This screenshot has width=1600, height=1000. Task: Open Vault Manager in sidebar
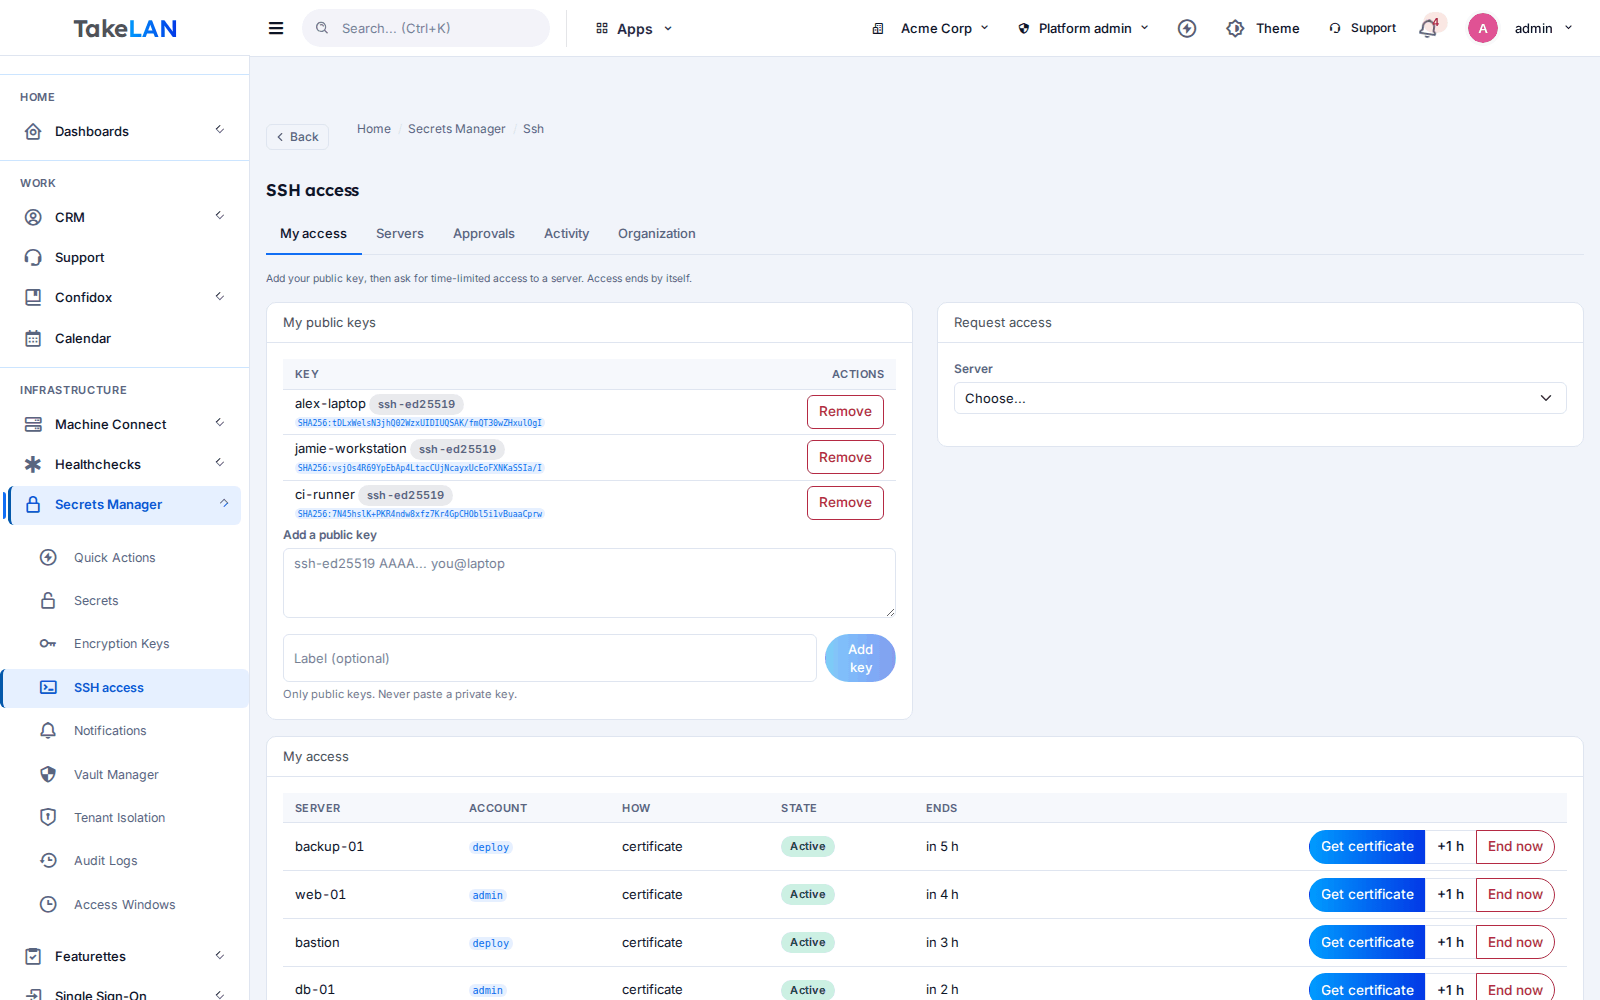[x=116, y=774]
